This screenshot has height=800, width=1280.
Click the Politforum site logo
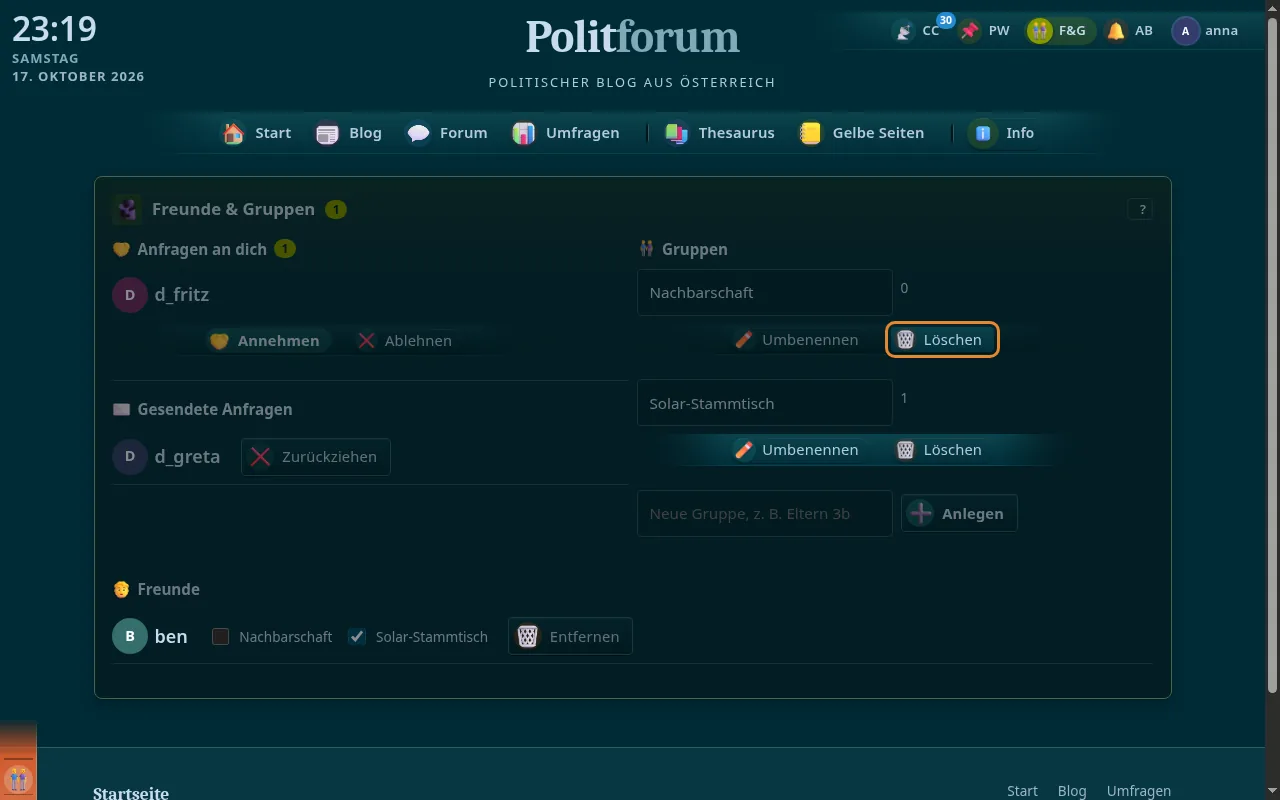click(x=633, y=37)
